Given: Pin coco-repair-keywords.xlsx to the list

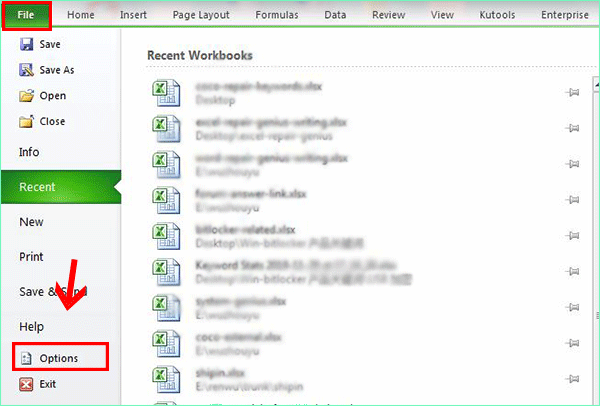Looking at the screenshot, I should click(573, 92).
